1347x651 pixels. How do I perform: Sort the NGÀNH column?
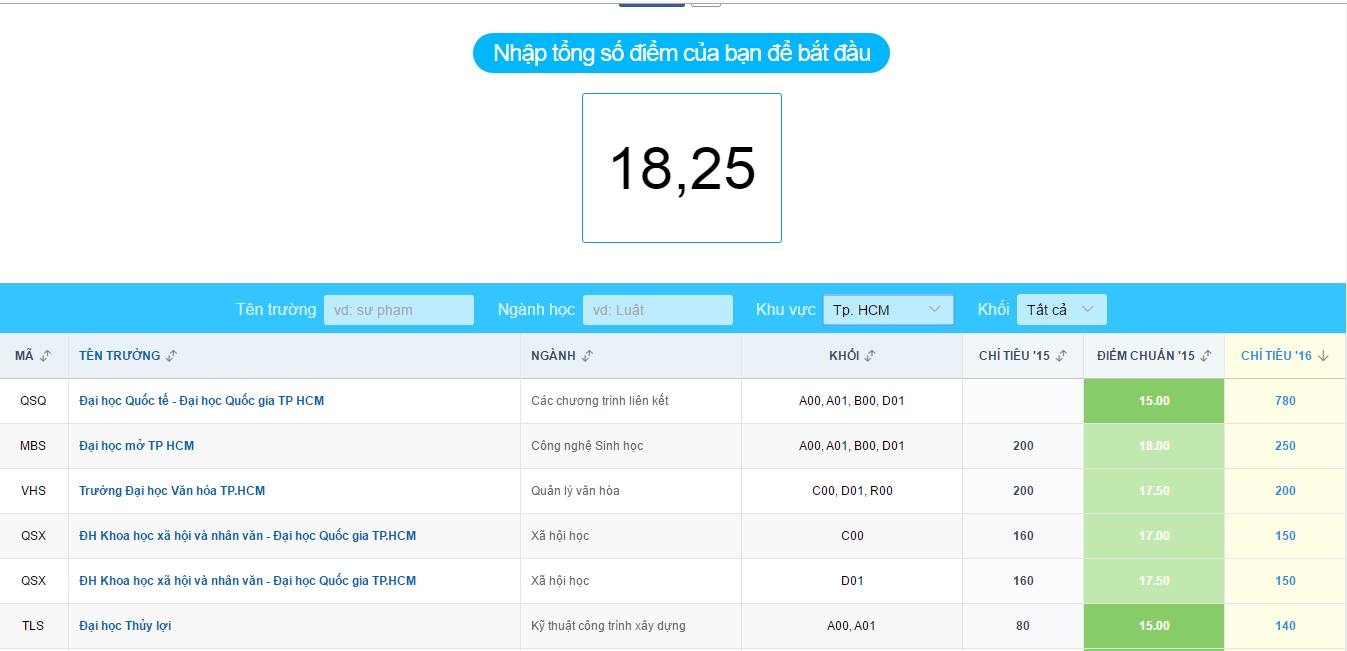pyautogui.click(x=587, y=355)
